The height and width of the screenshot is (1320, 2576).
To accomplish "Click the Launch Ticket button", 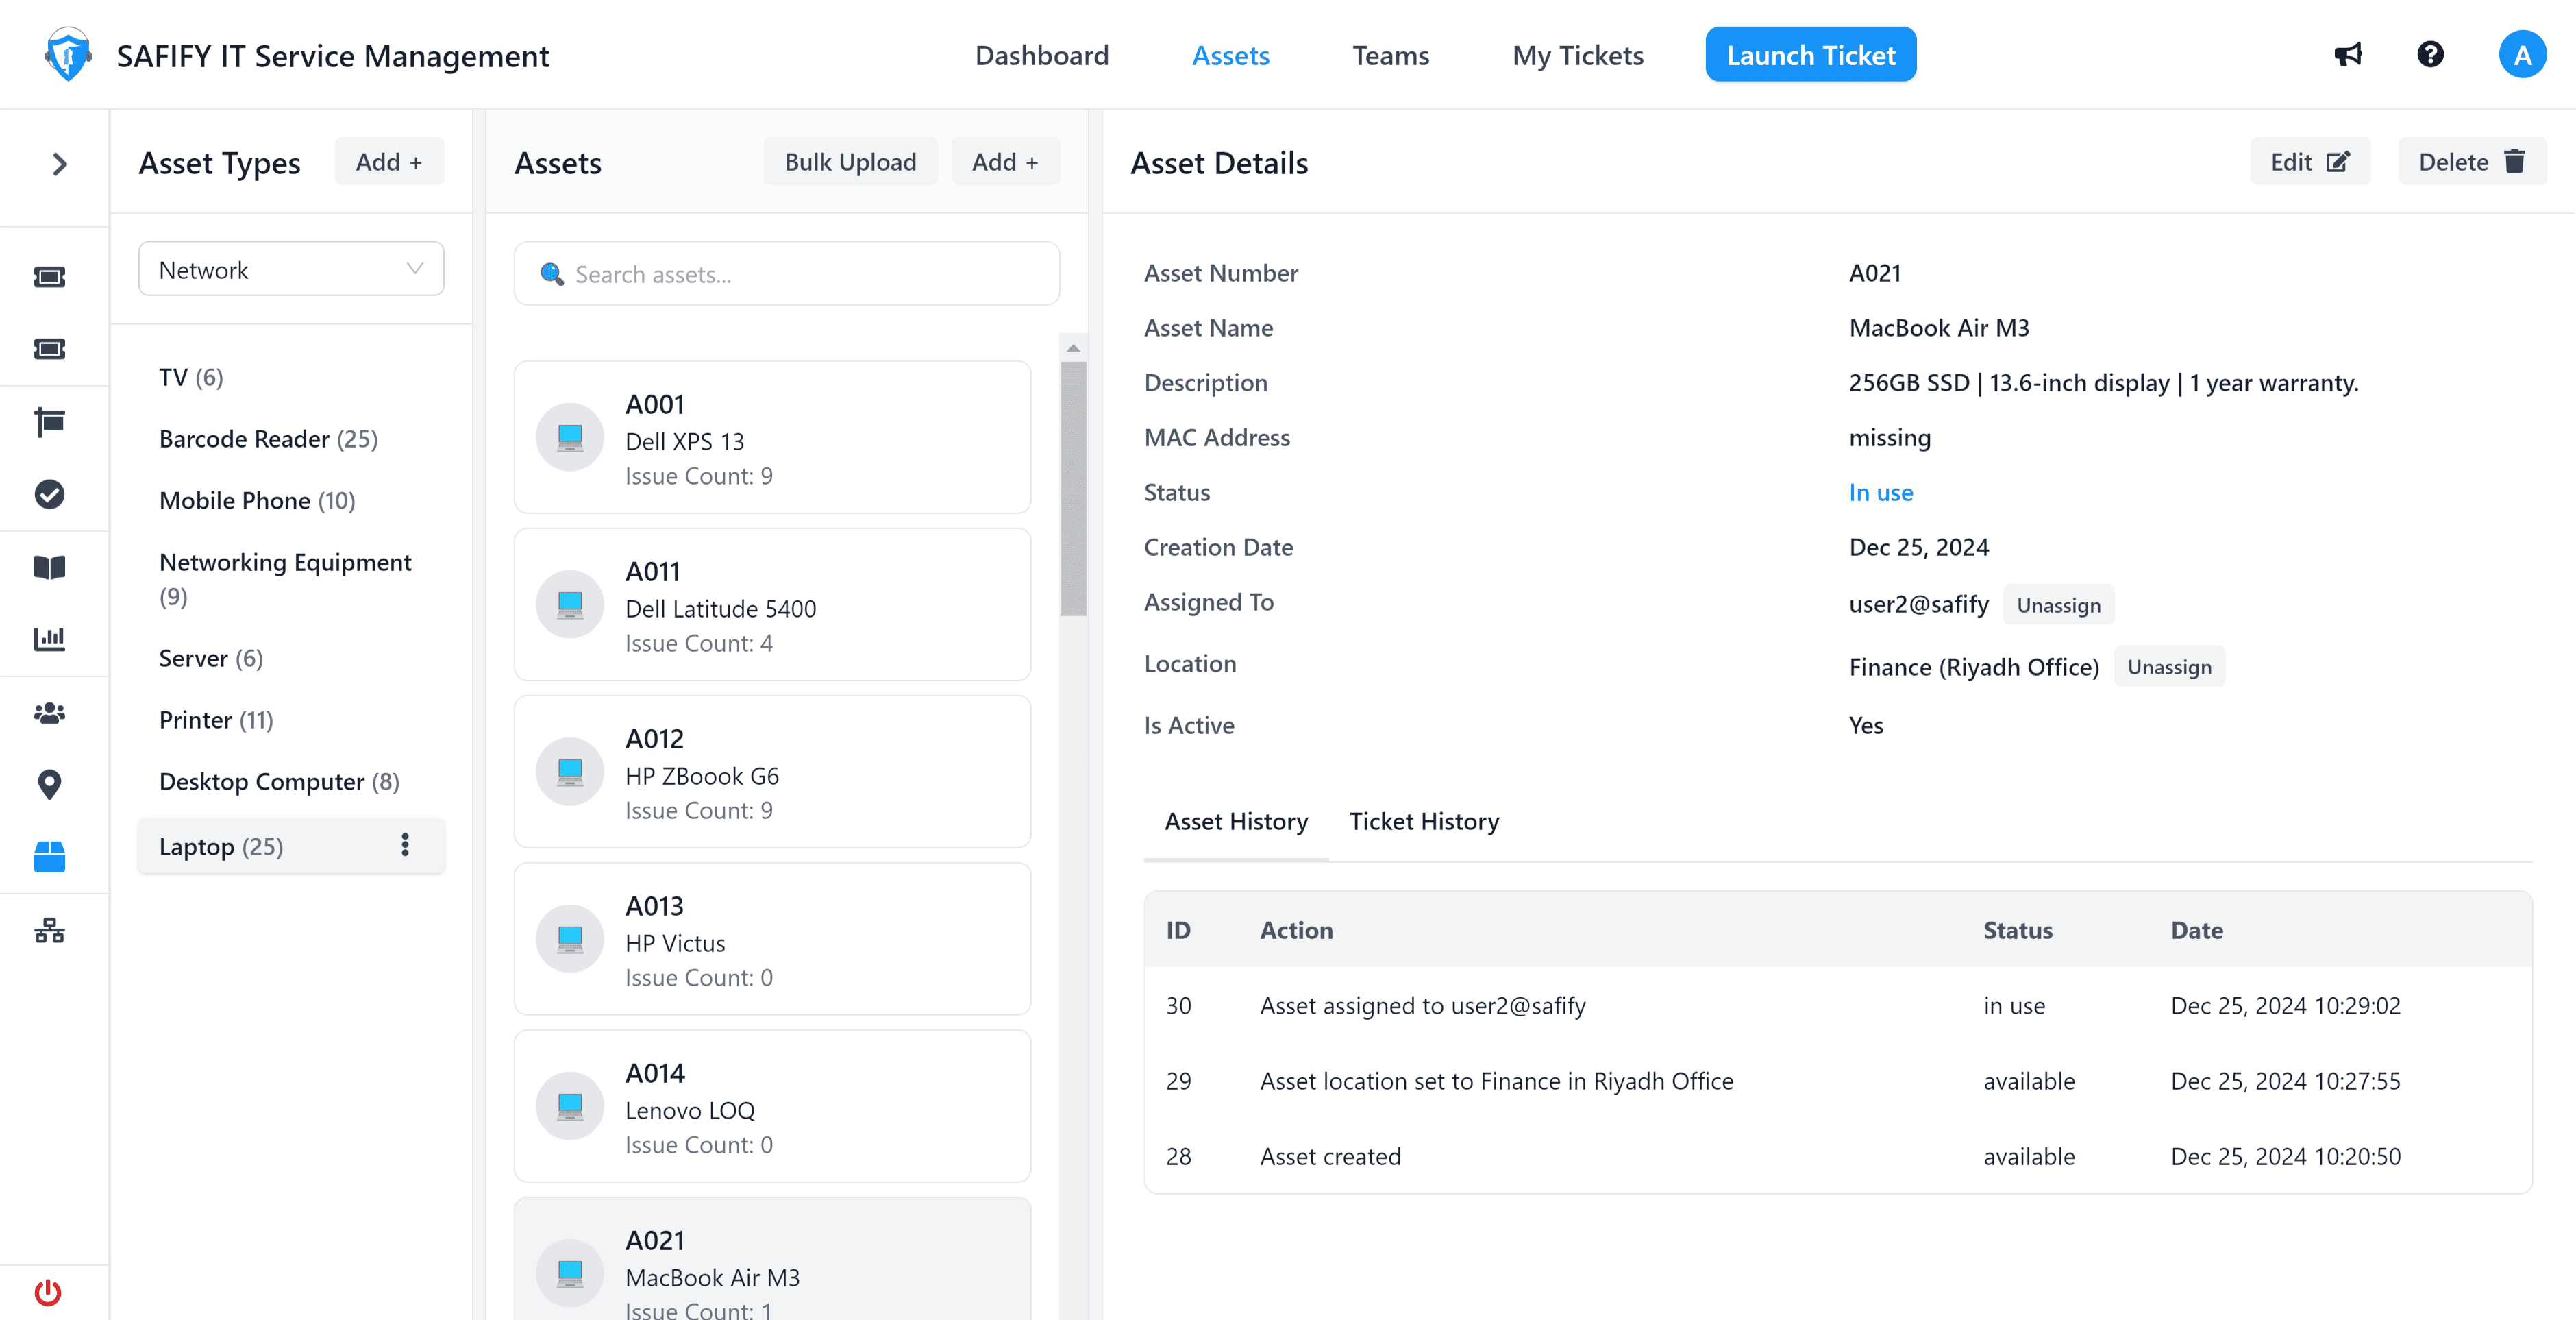I will click(x=1810, y=55).
